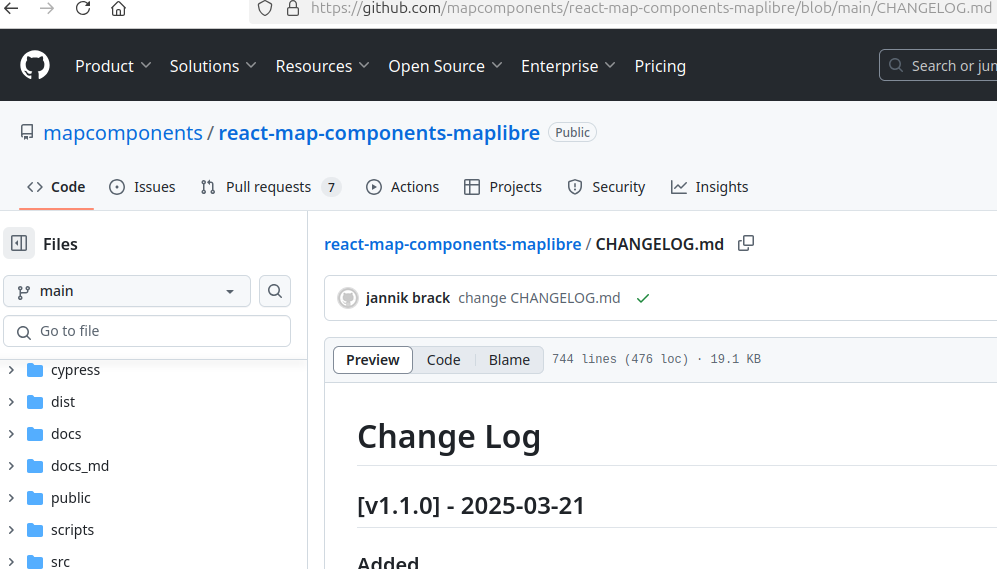
Task: Open the Actions tab
Action: coord(402,187)
